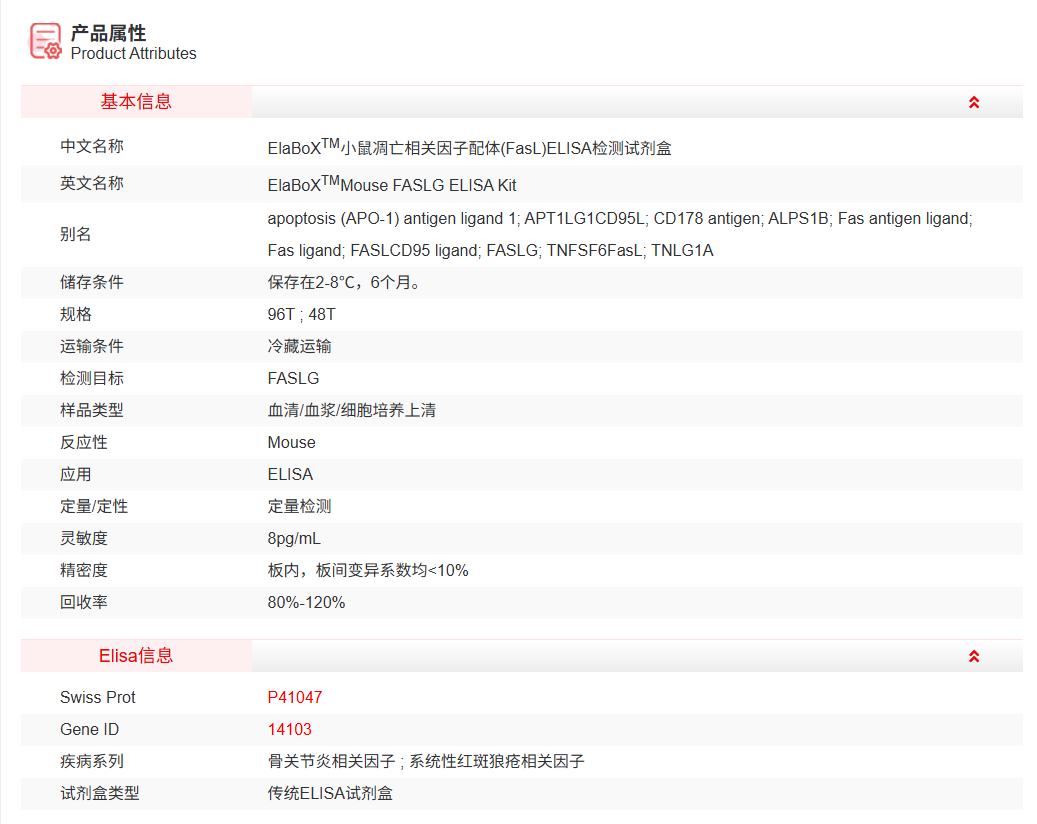
Task: Open the Swiss Prot link P41047
Action: (x=294, y=697)
